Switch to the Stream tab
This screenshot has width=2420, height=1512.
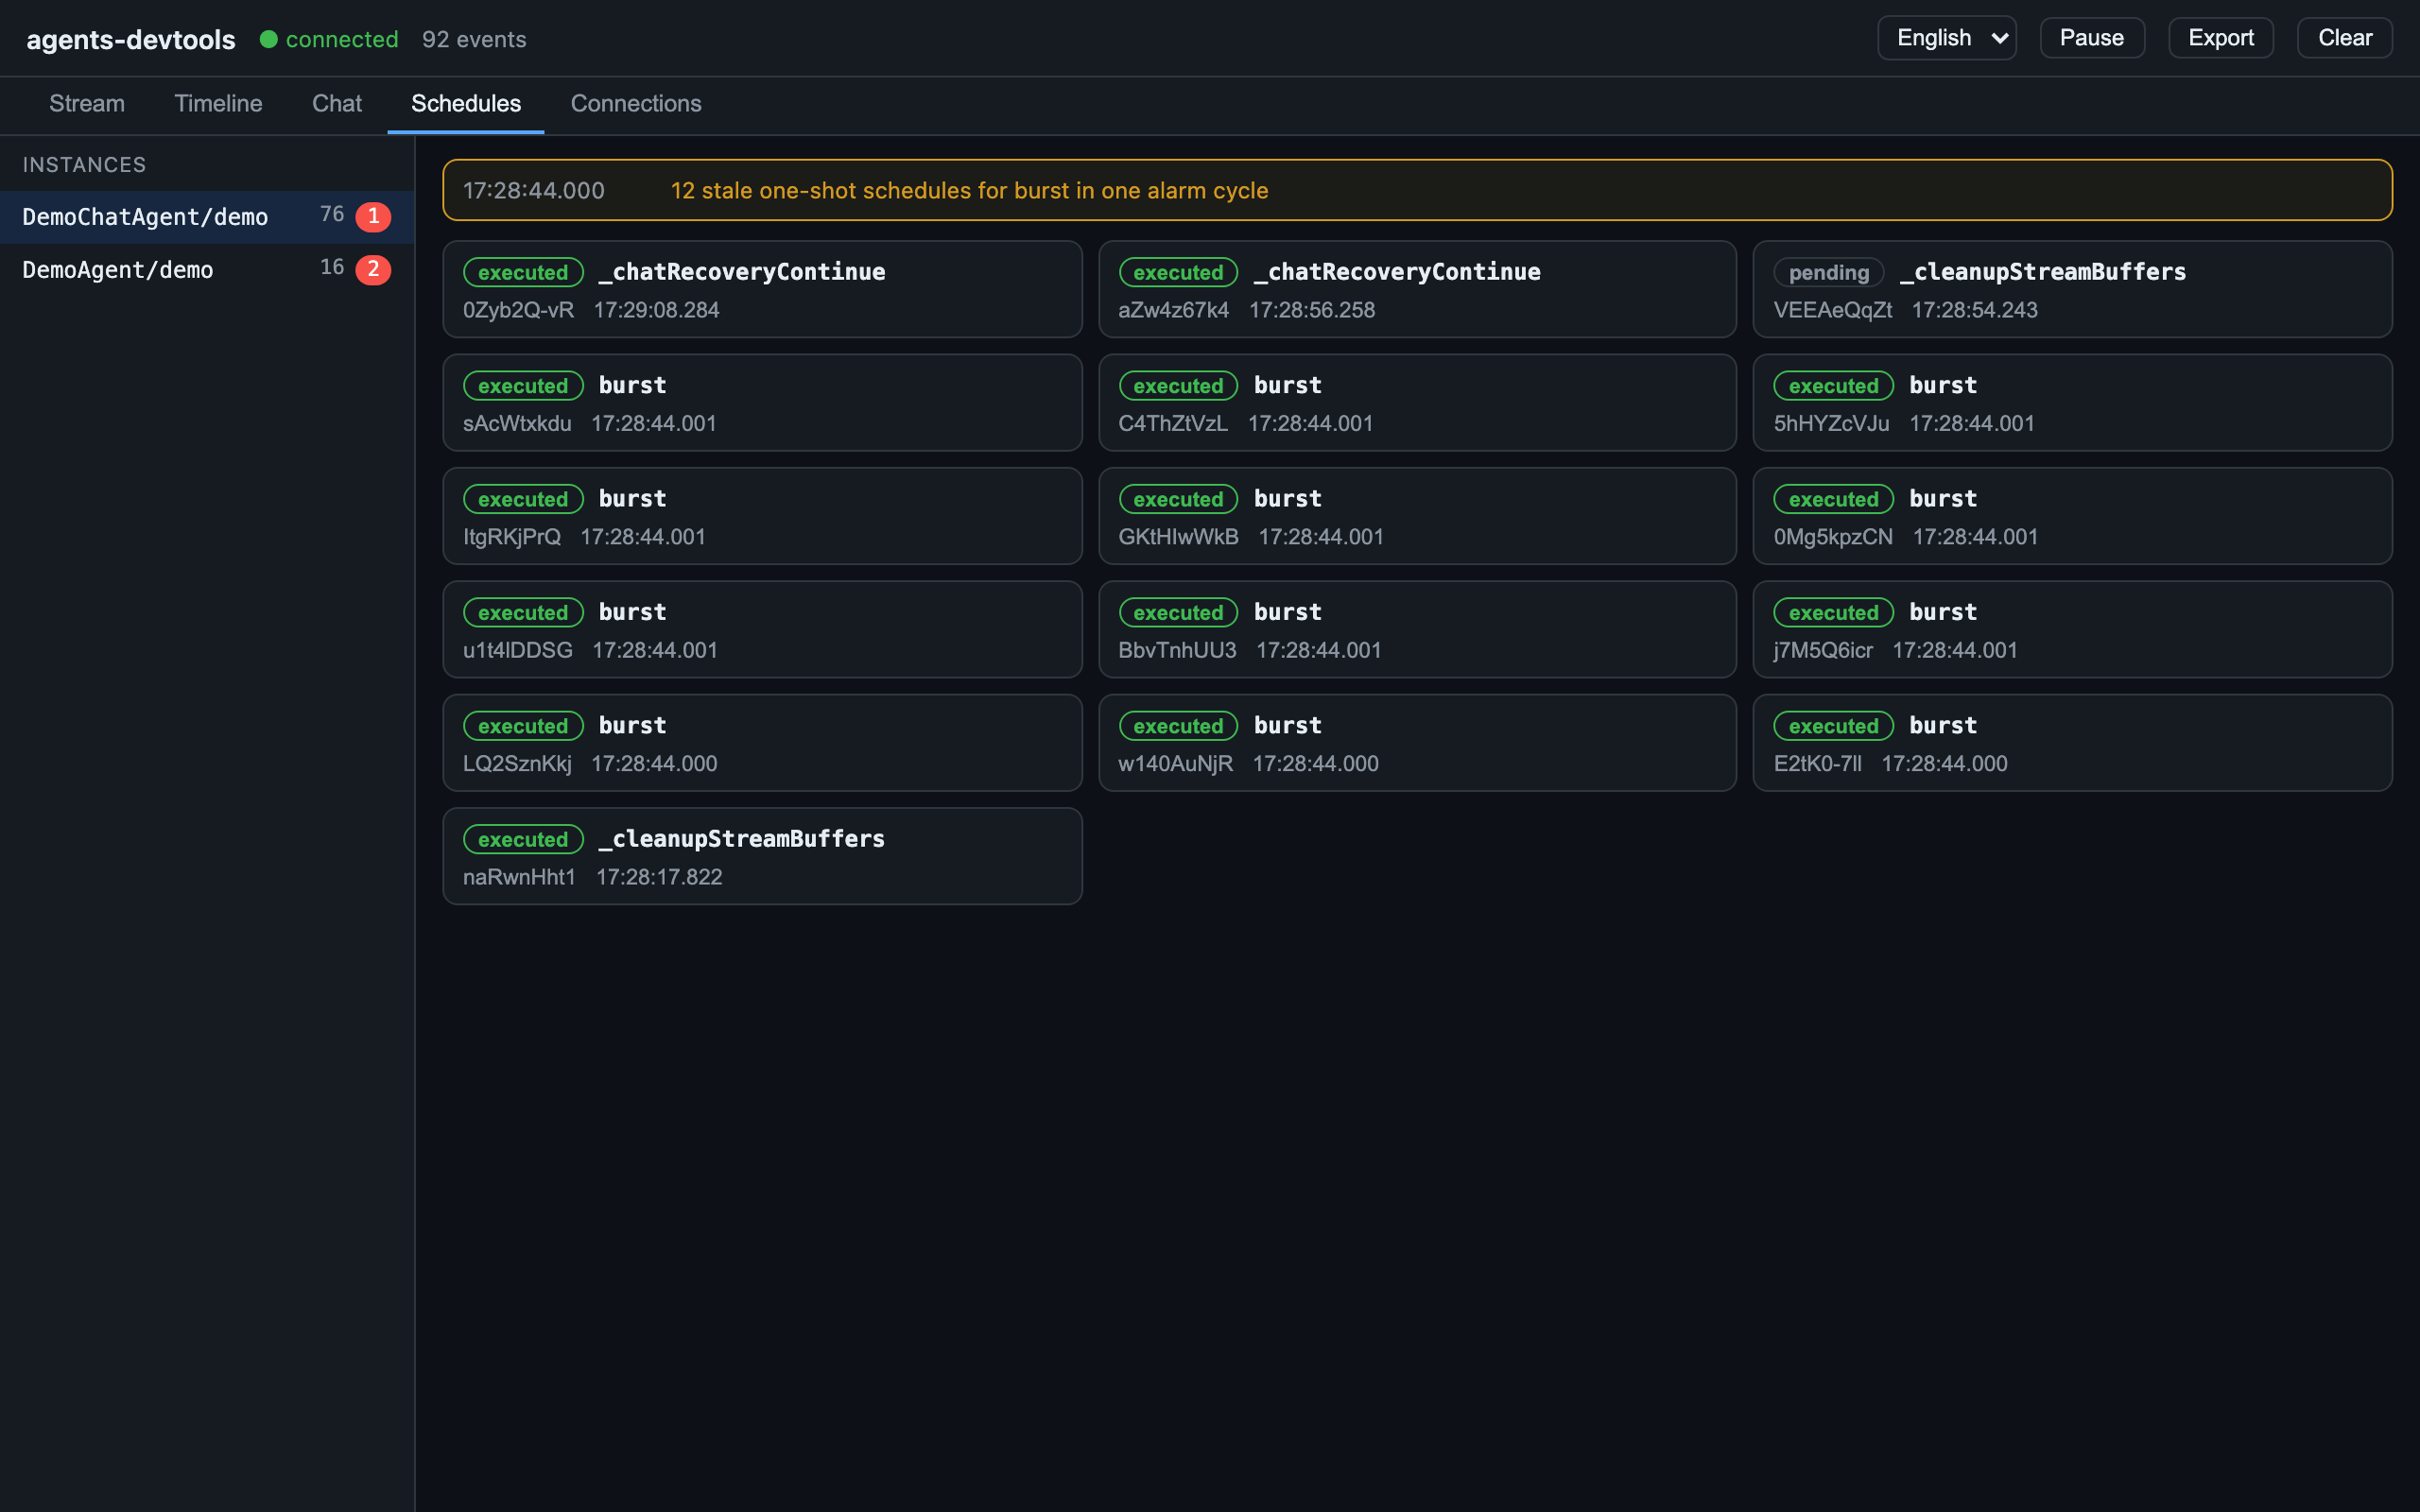(87, 104)
